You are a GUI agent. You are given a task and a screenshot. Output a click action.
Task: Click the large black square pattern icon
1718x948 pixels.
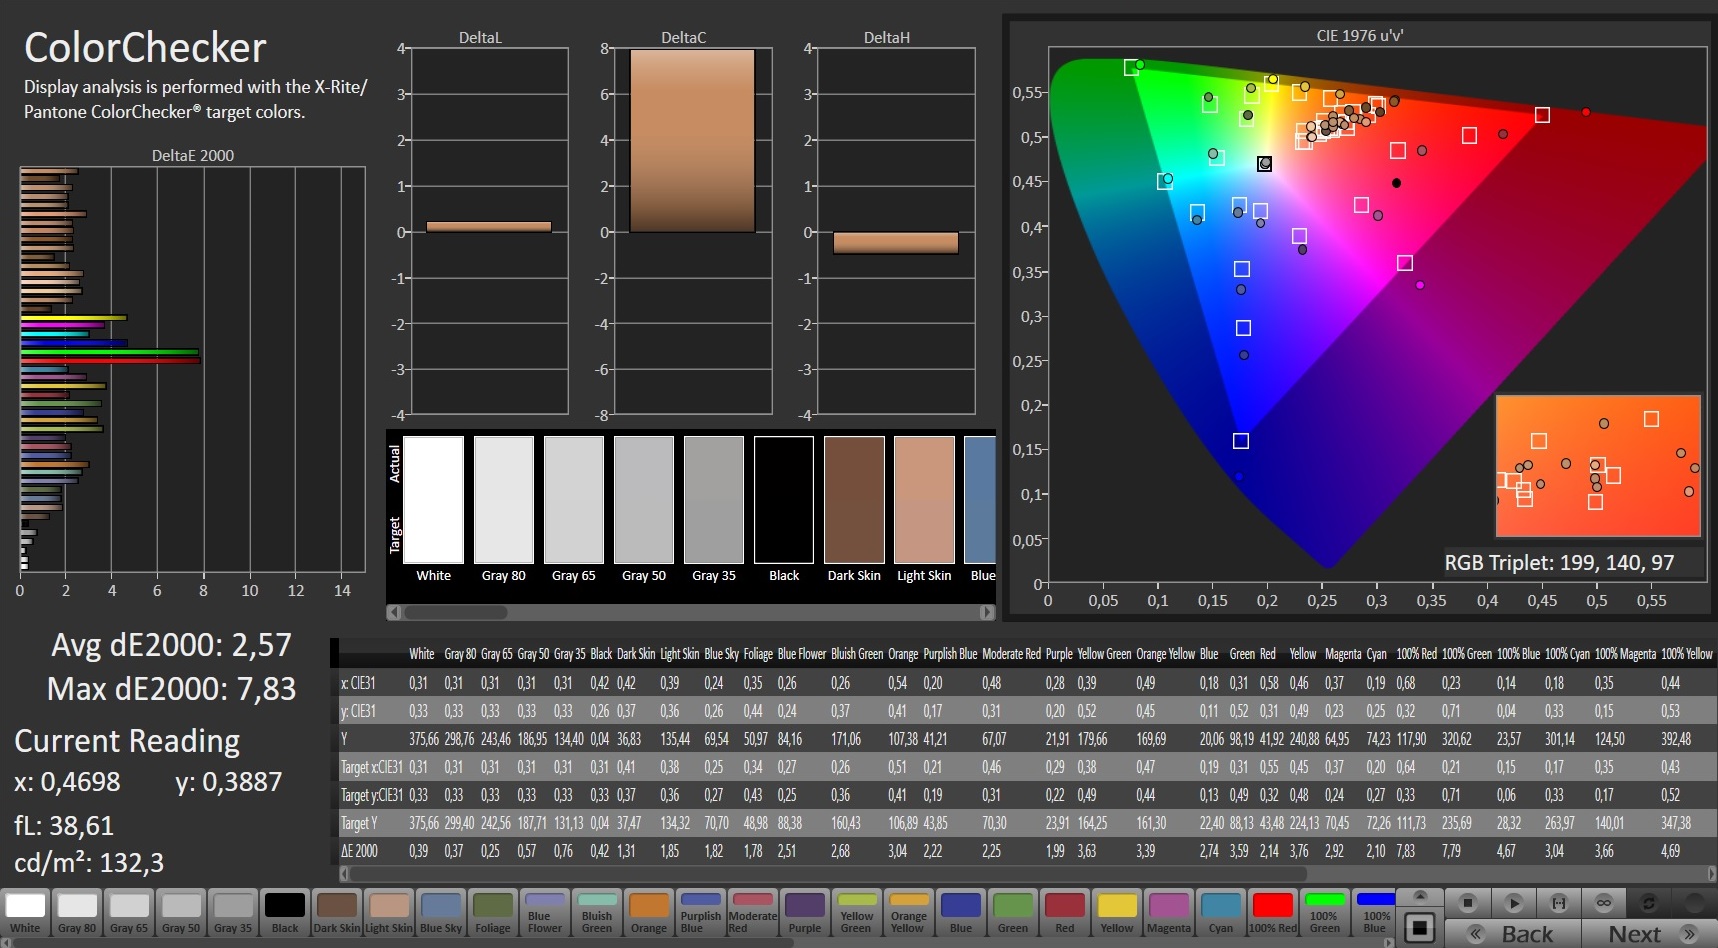point(1419,928)
